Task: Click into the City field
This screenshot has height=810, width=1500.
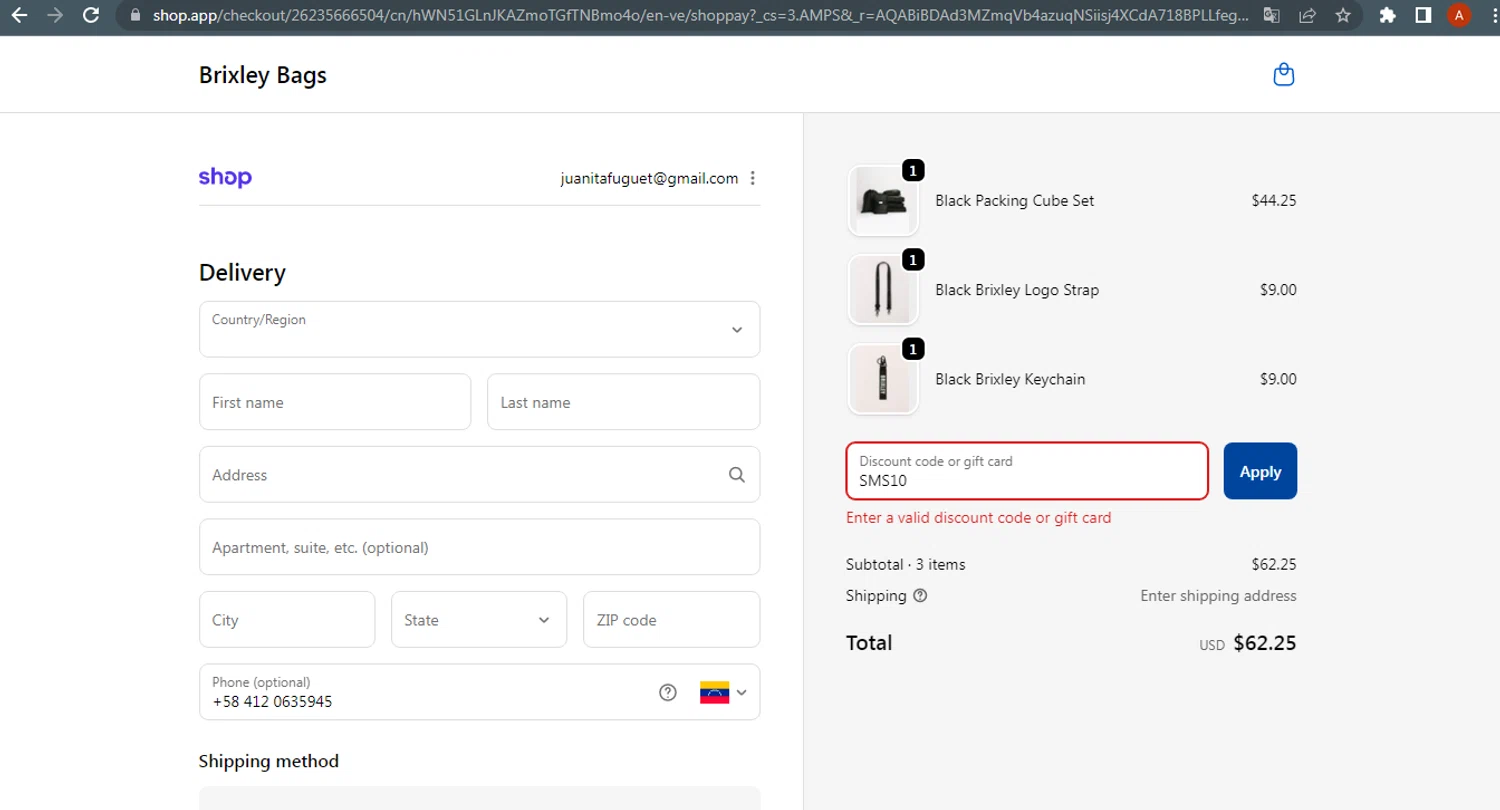Action: tap(287, 620)
